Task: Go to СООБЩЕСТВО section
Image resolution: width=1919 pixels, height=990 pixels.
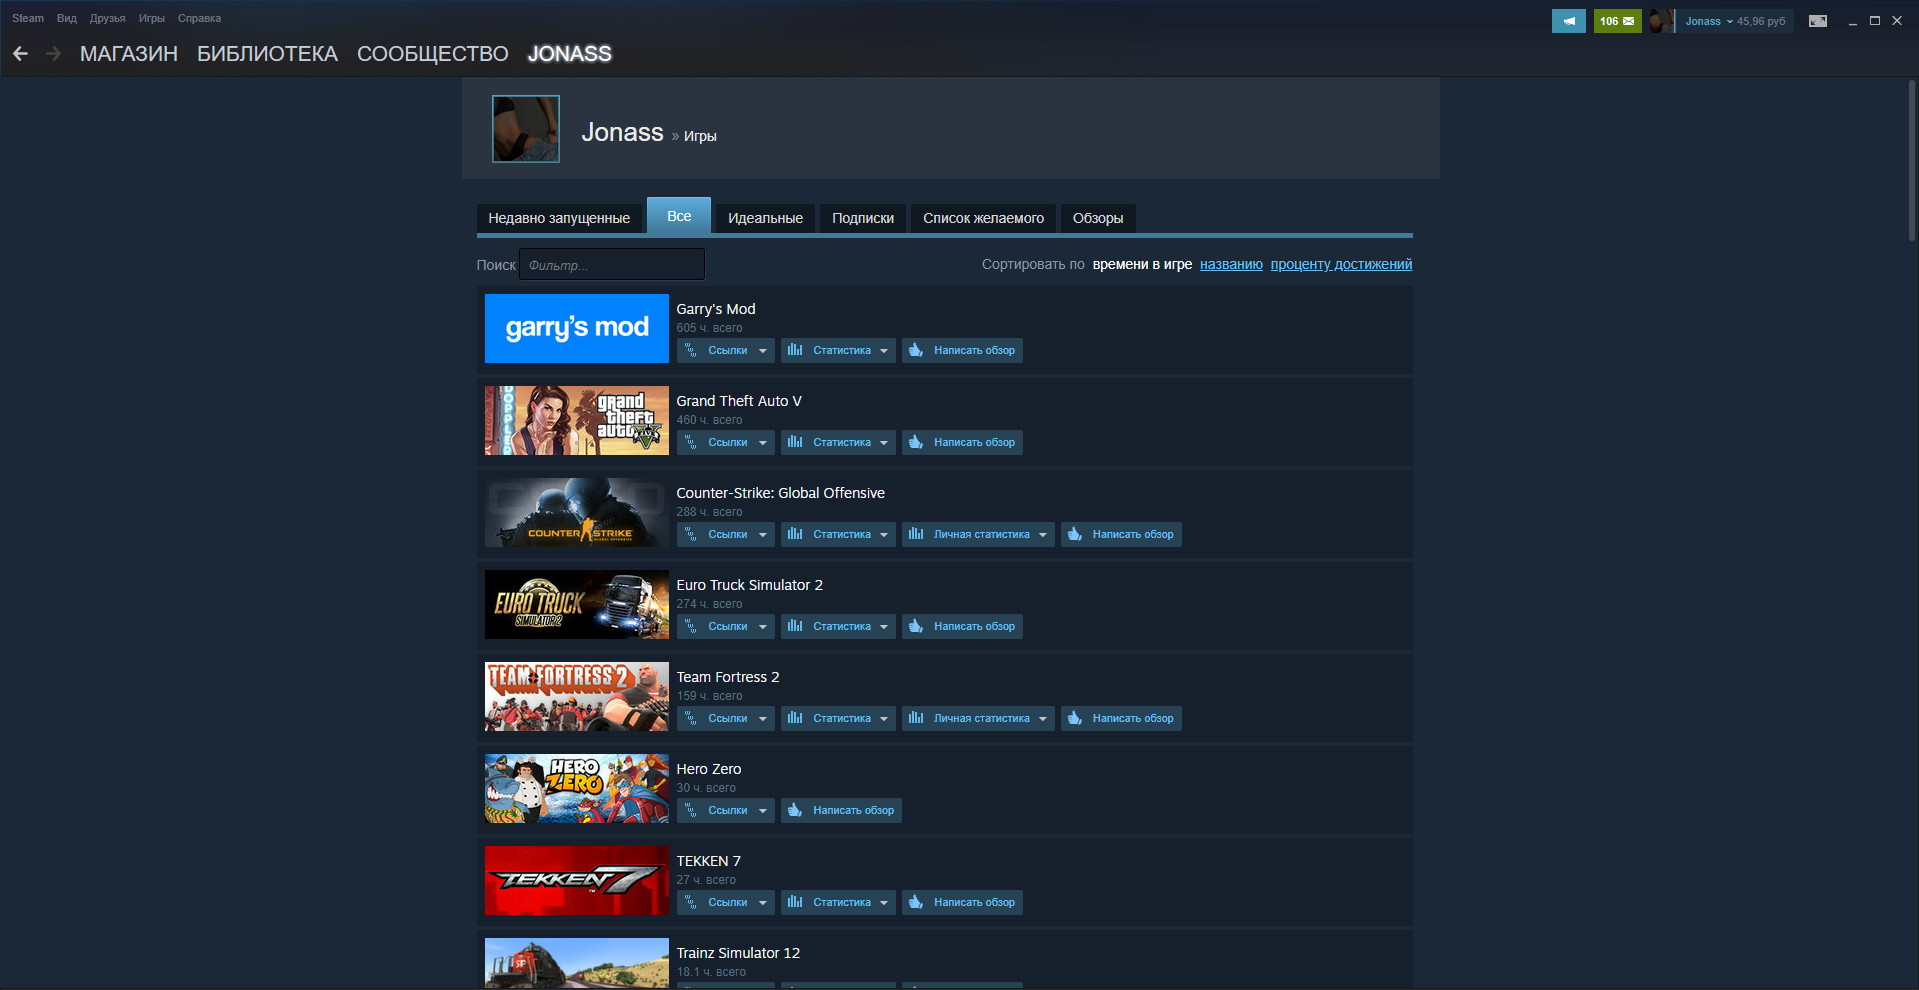Action: coord(433,54)
